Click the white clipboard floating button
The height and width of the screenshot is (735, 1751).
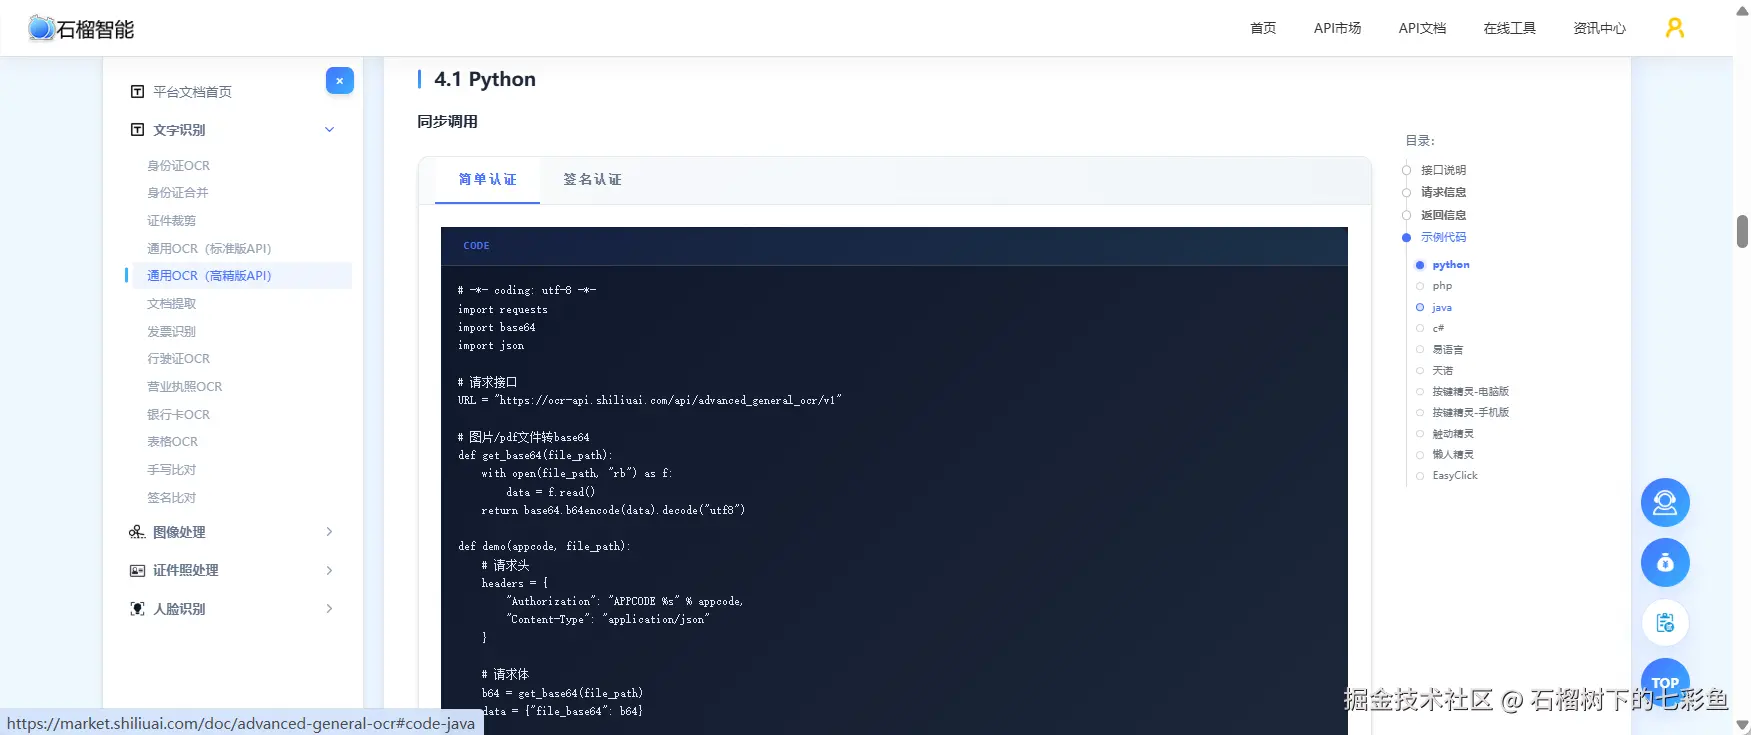pyautogui.click(x=1665, y=623)
